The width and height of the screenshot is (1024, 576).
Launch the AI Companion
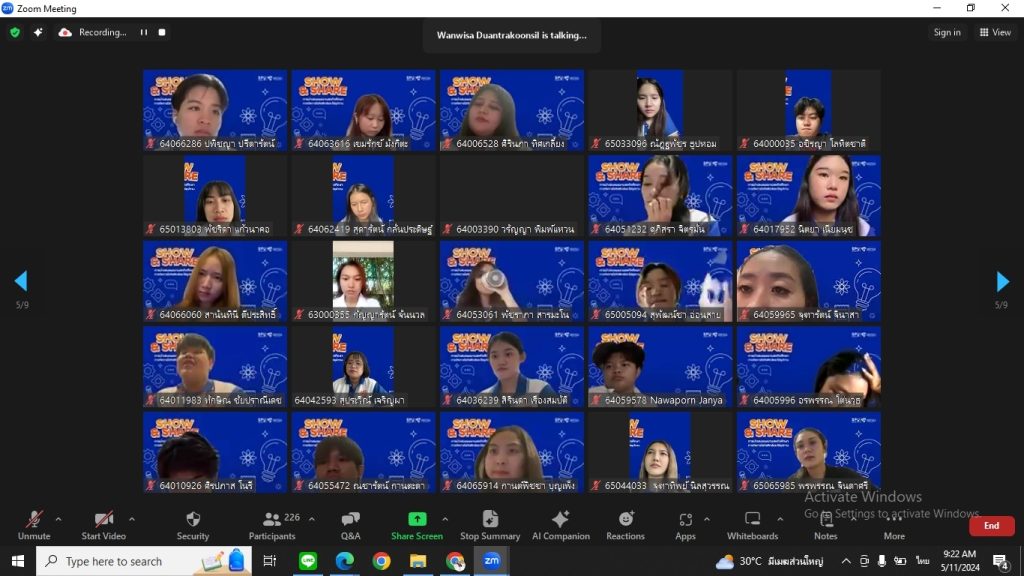pos(560,526)
